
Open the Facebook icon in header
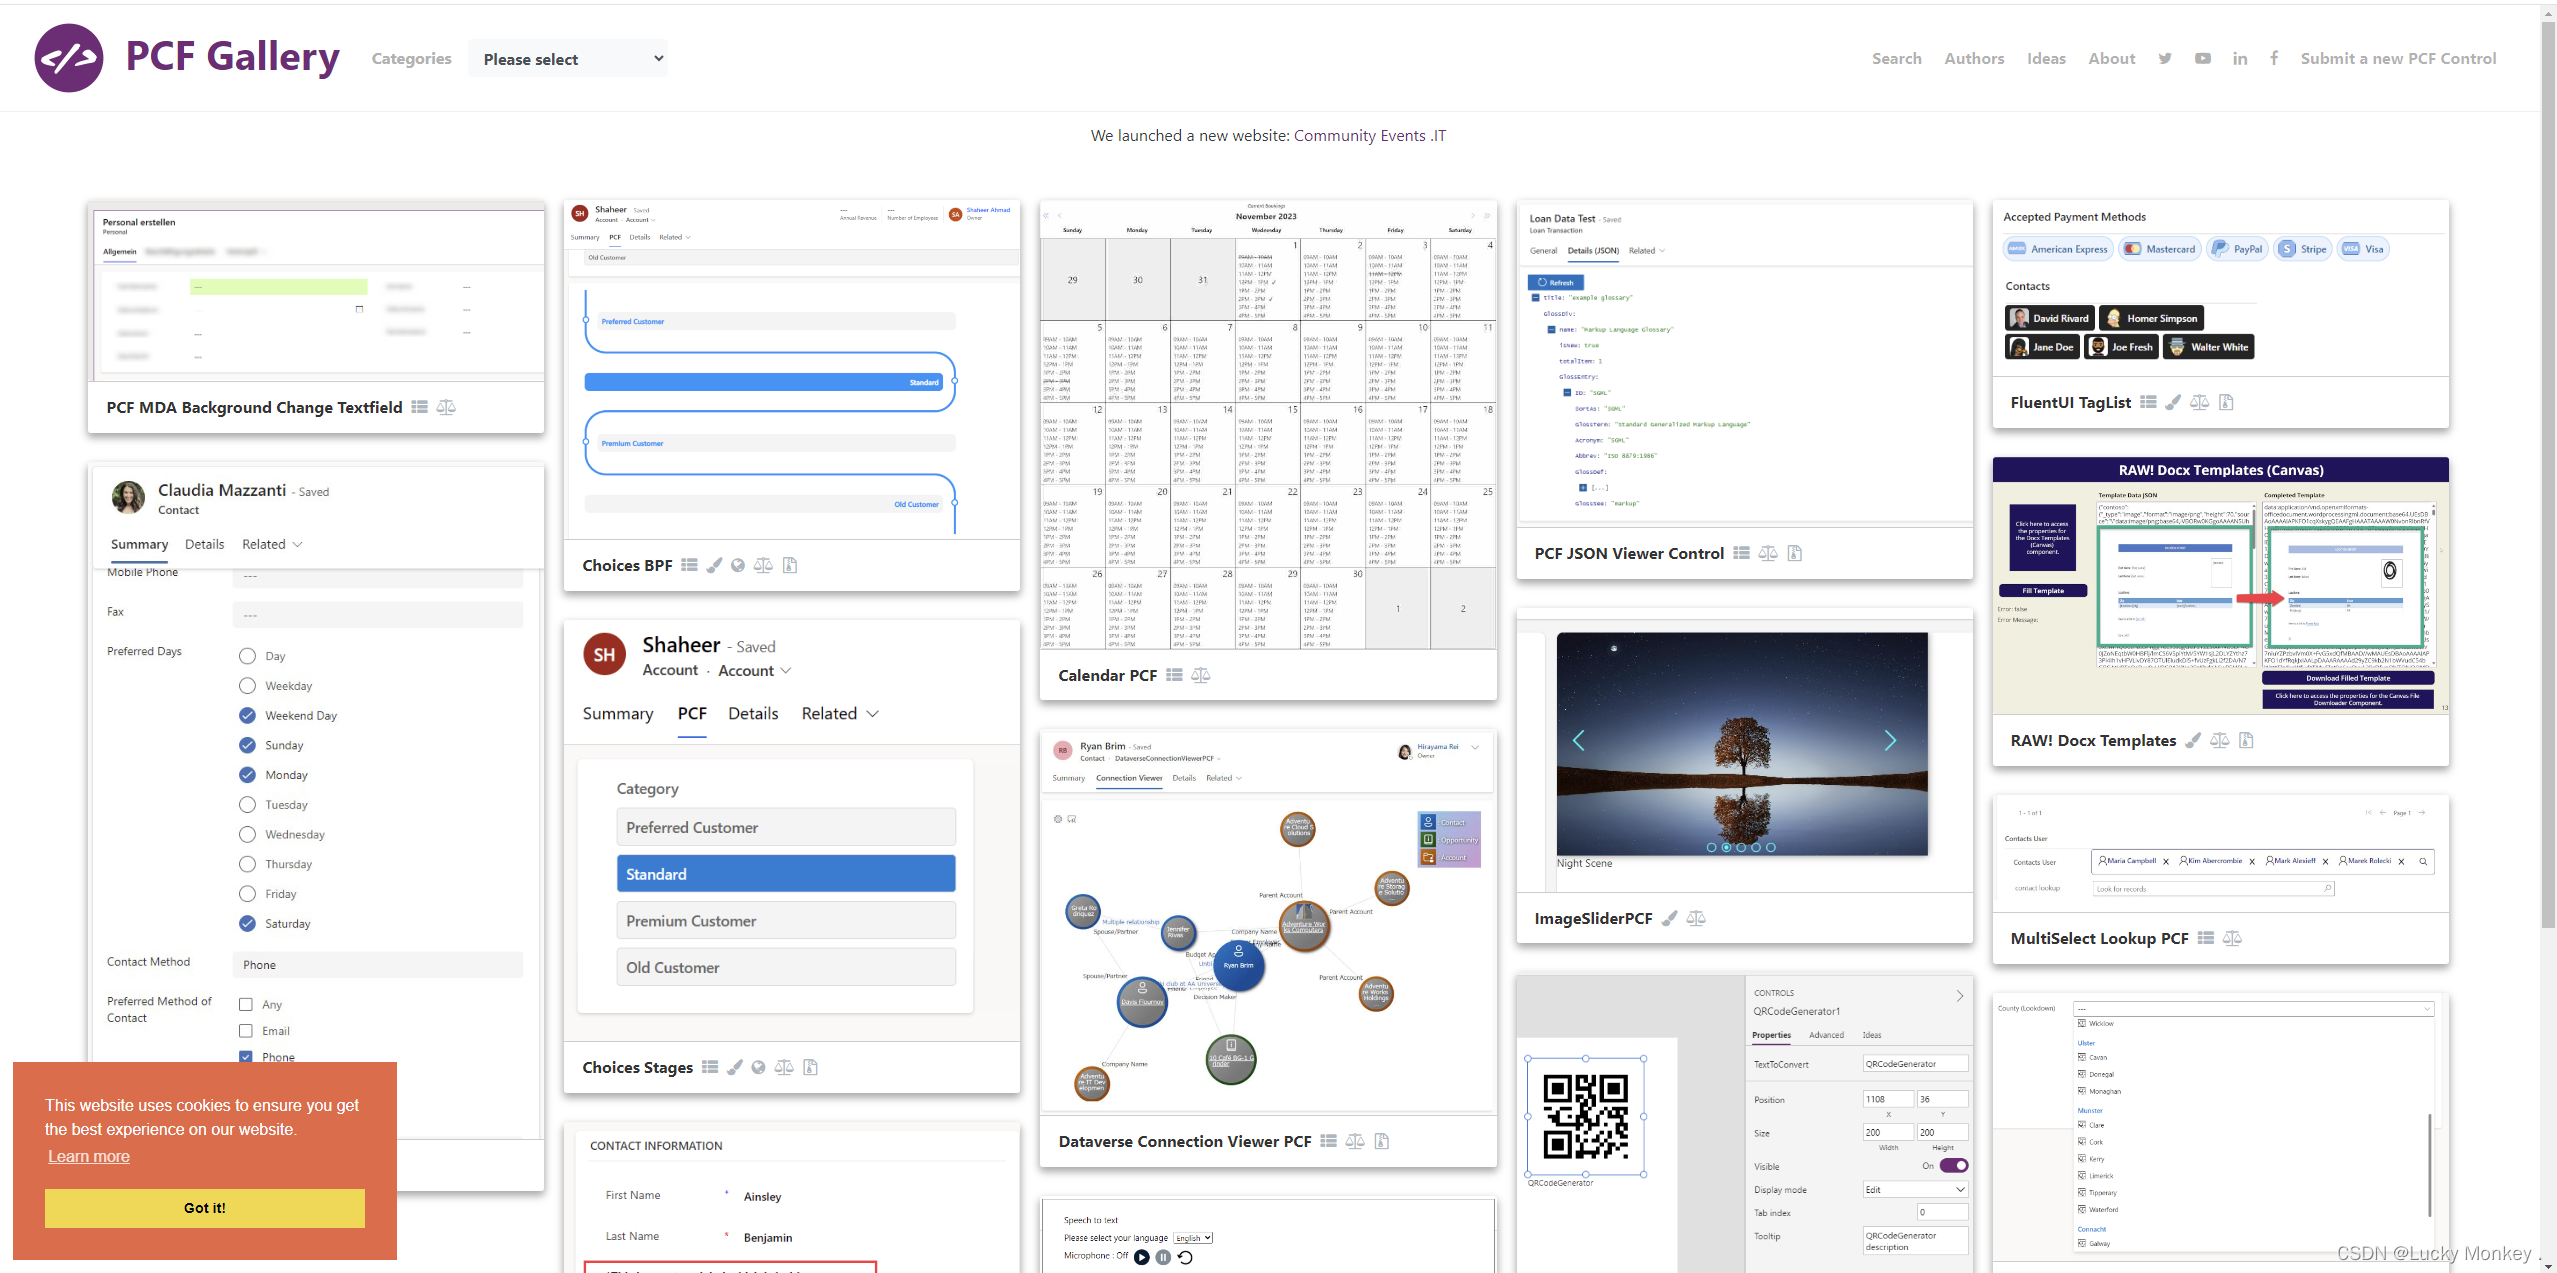pos(2274,58)
